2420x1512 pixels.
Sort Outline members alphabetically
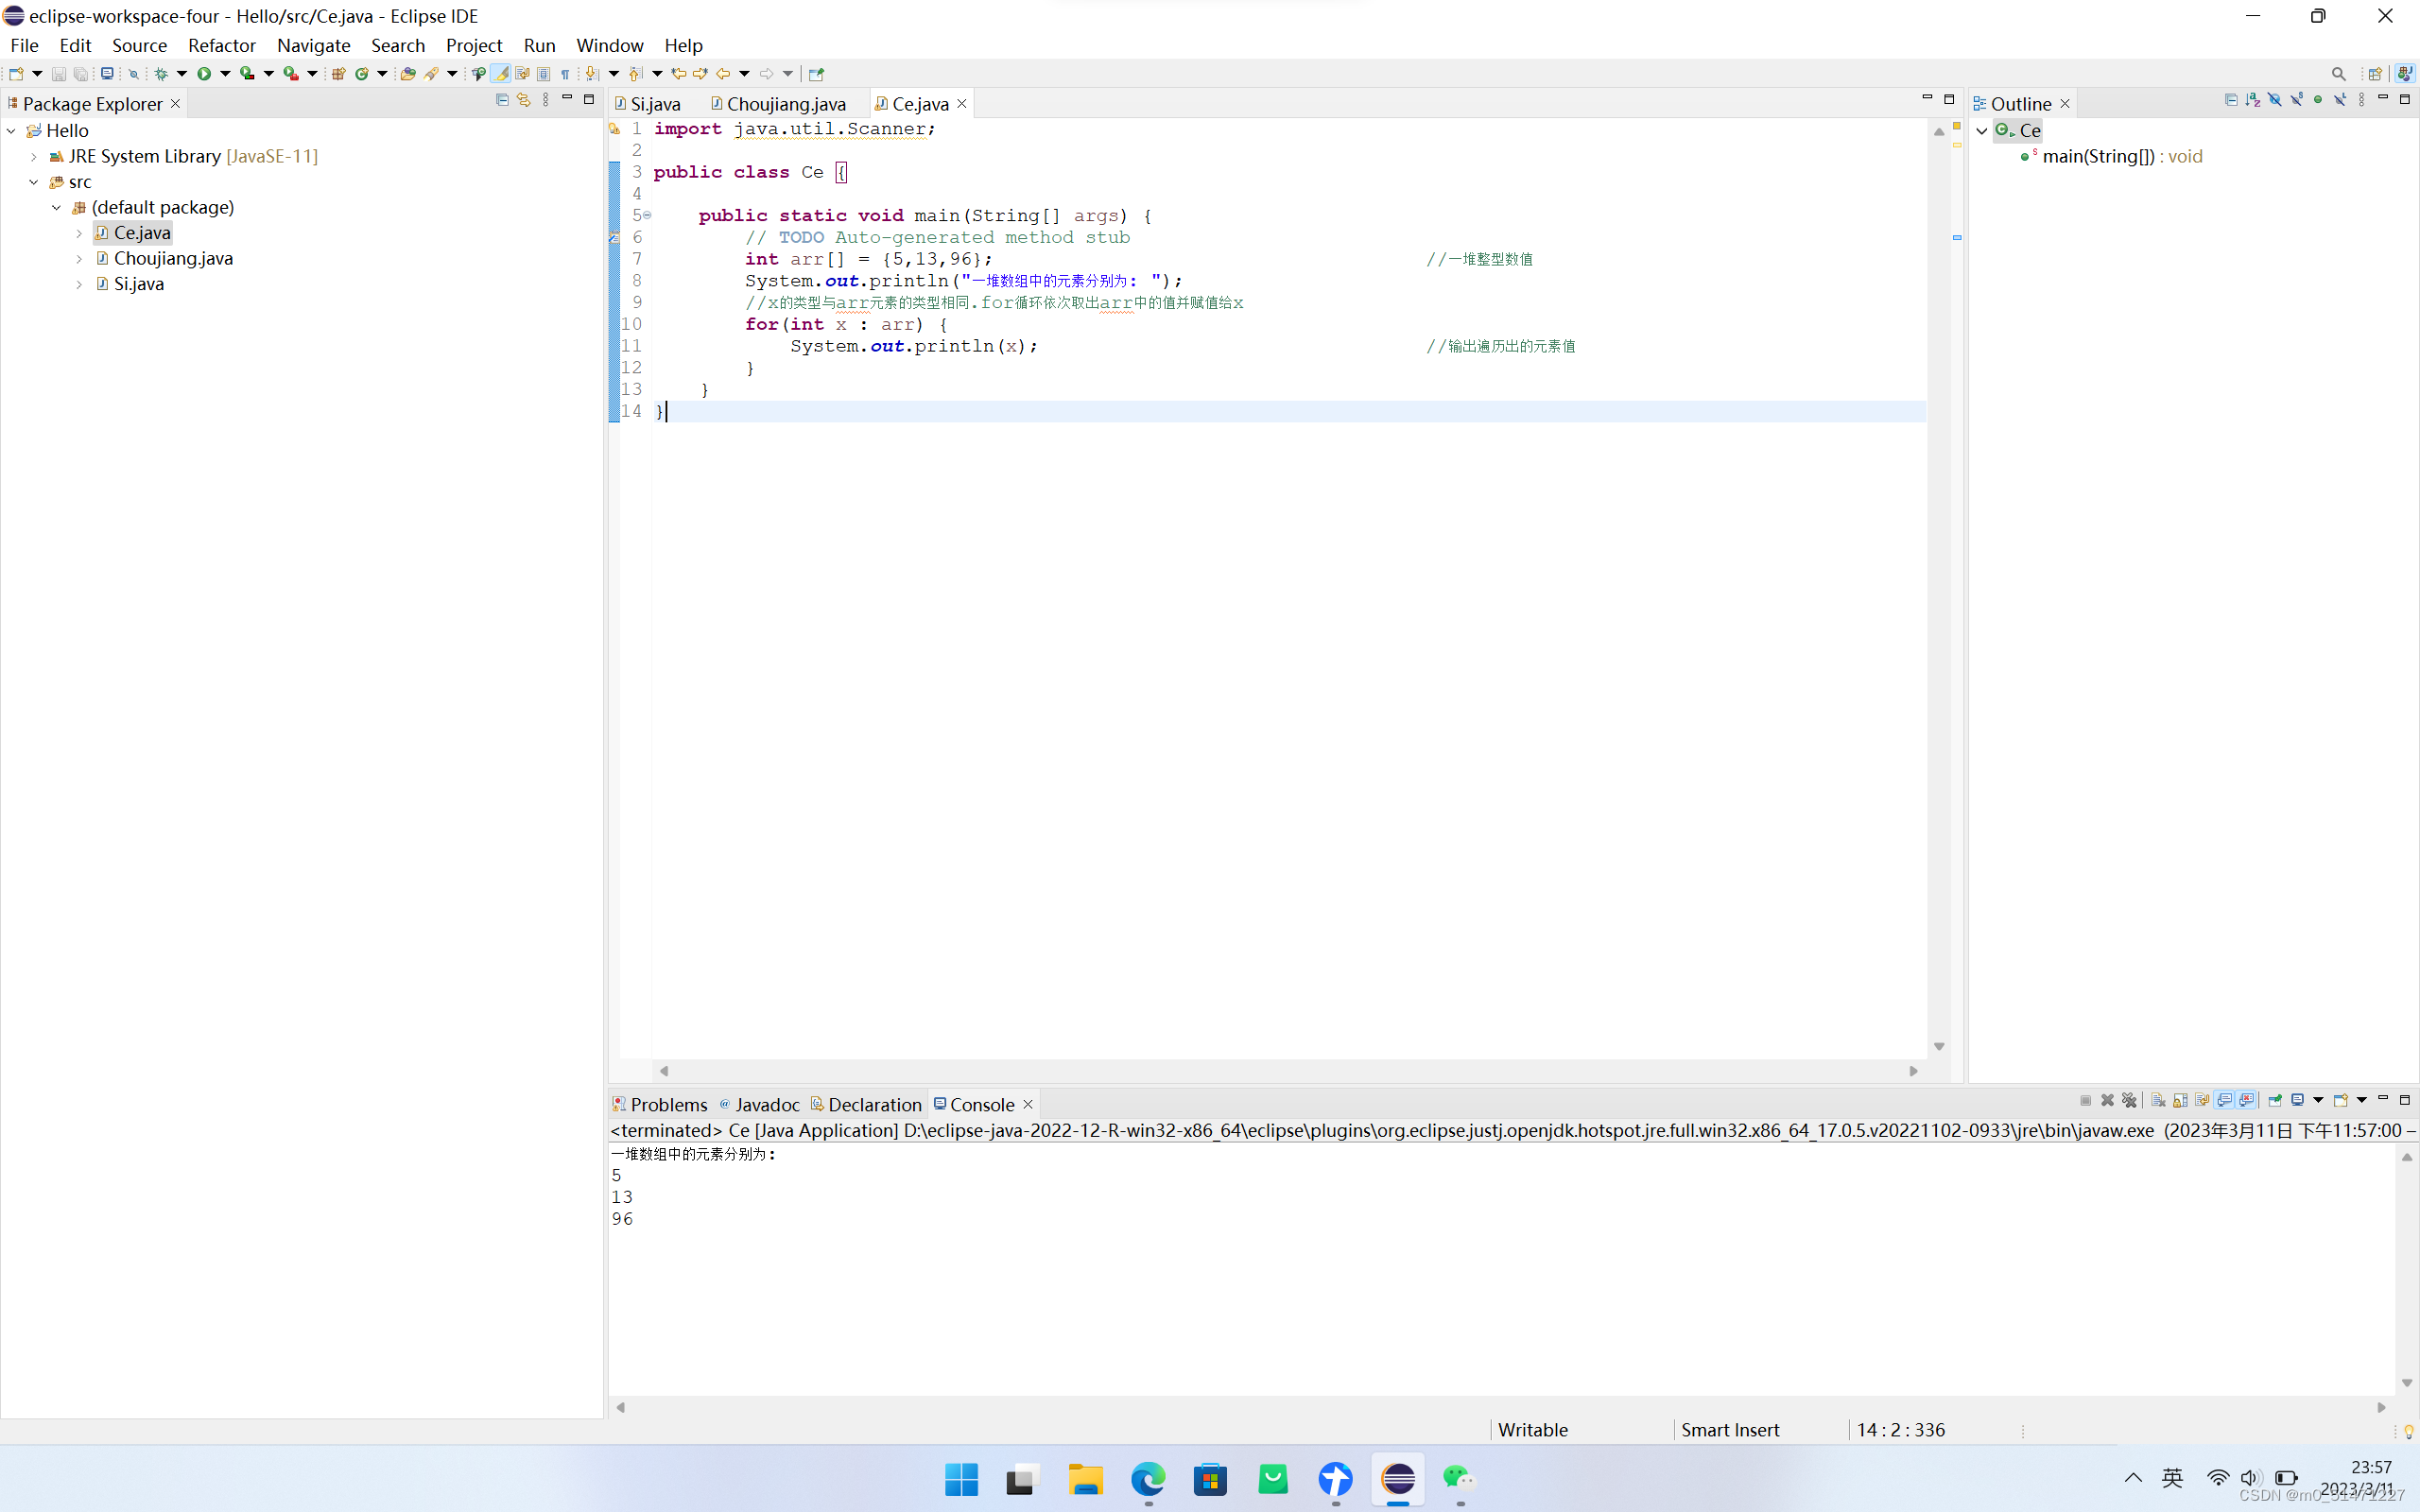pos(2252,100)
